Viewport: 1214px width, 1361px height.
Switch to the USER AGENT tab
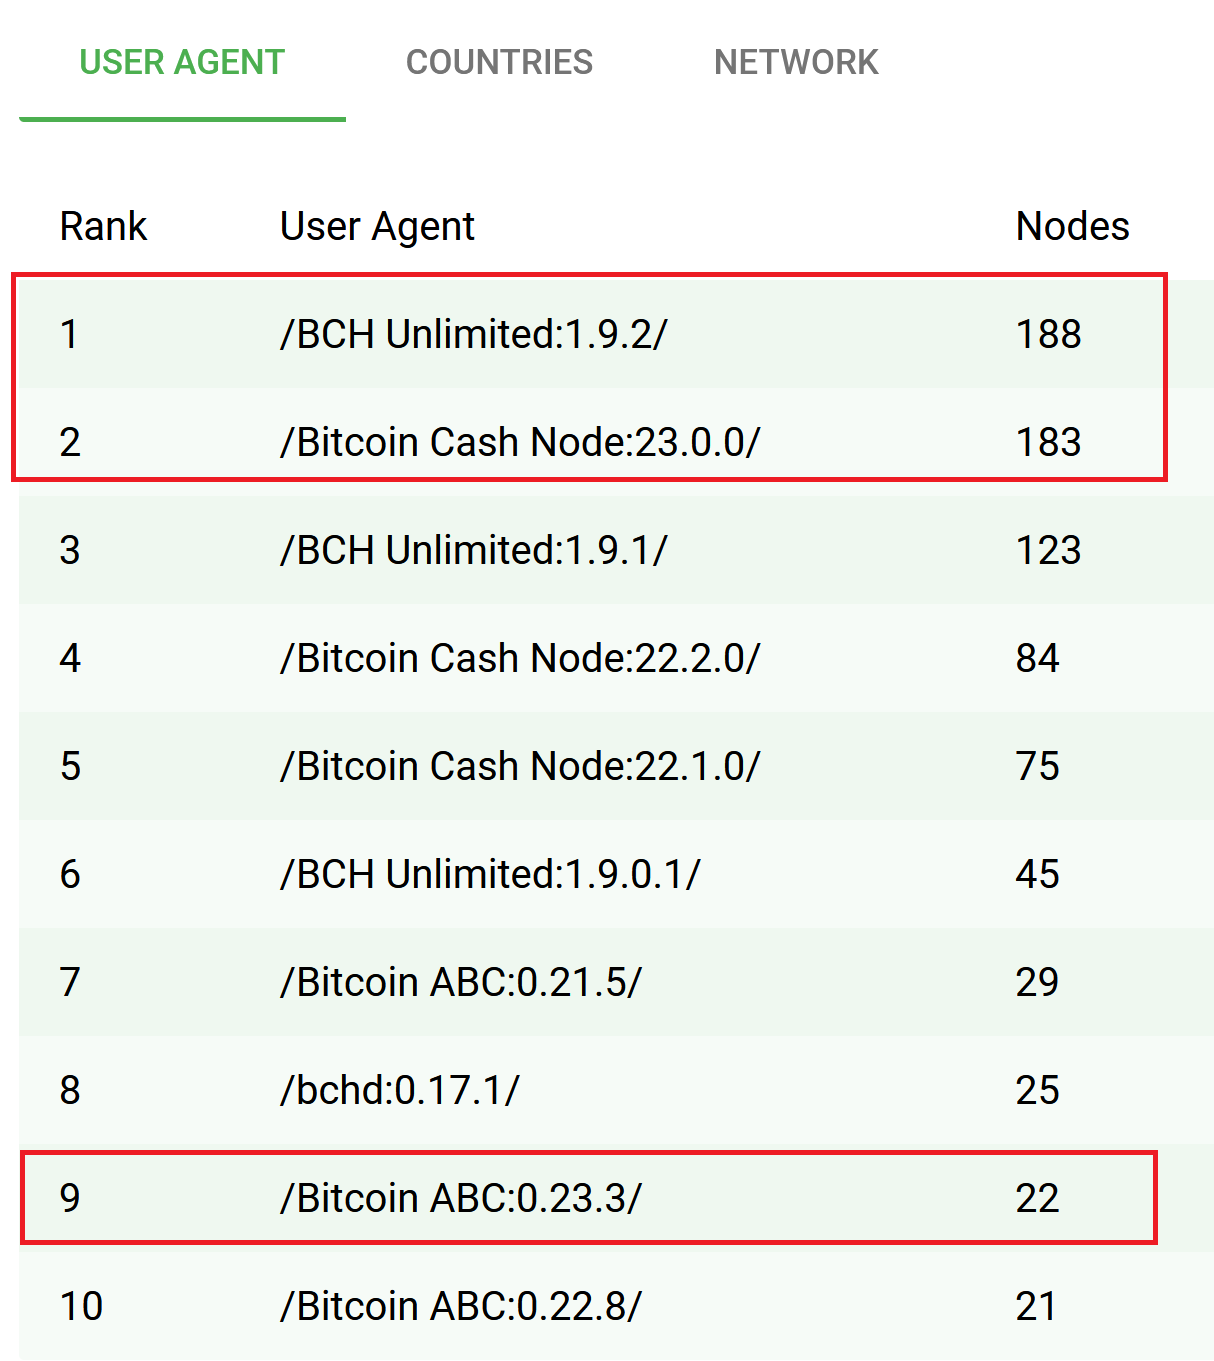coord(182,62)
